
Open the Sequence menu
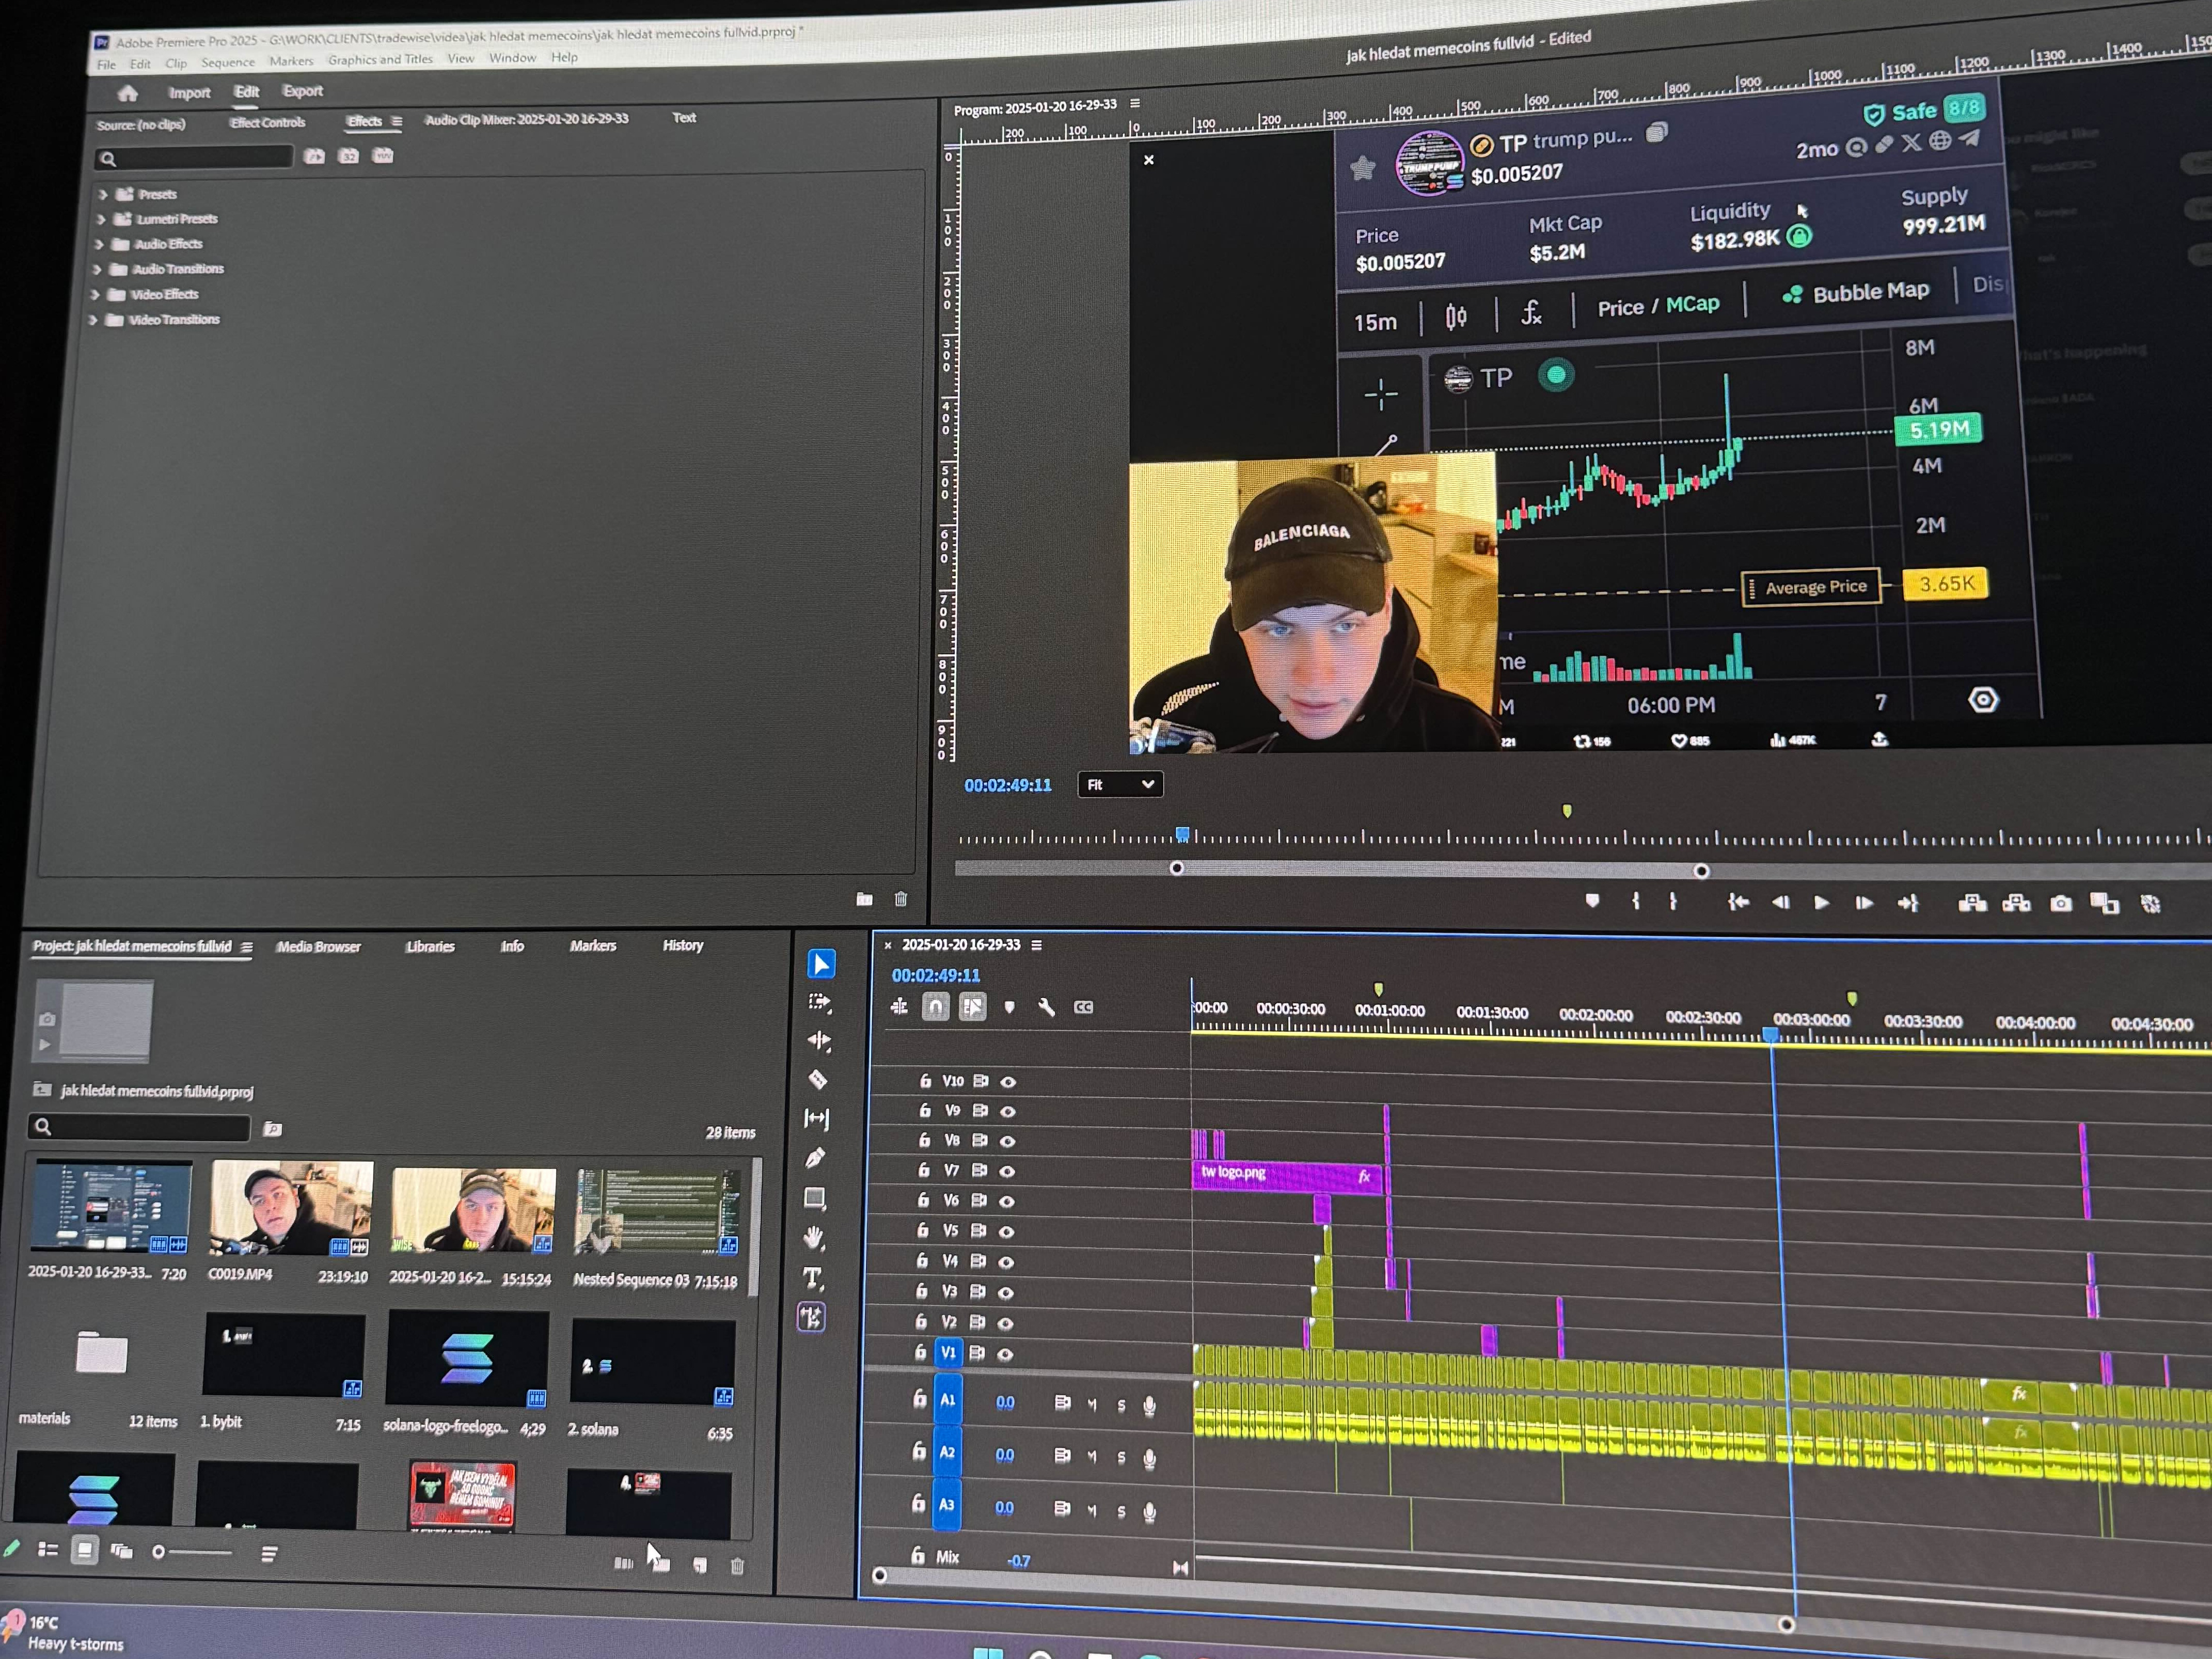click(228, 63)
